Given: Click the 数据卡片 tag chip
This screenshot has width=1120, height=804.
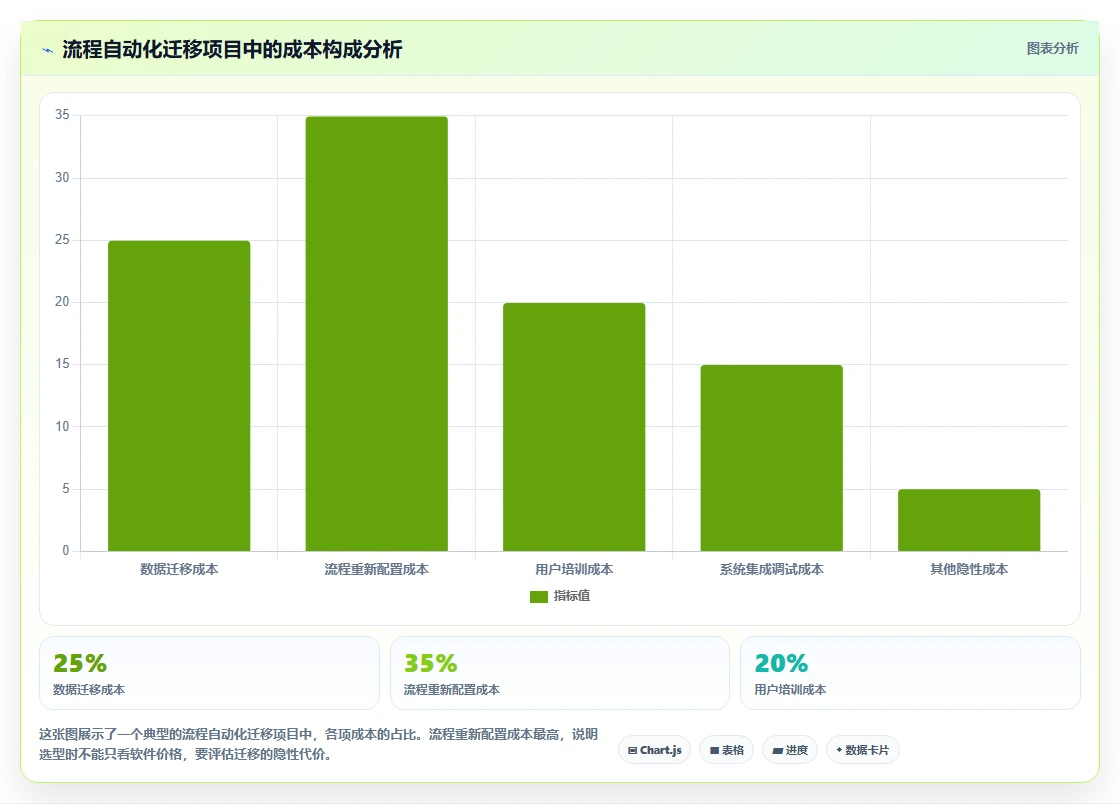Looking at the screenshot, I should point(863,750).
